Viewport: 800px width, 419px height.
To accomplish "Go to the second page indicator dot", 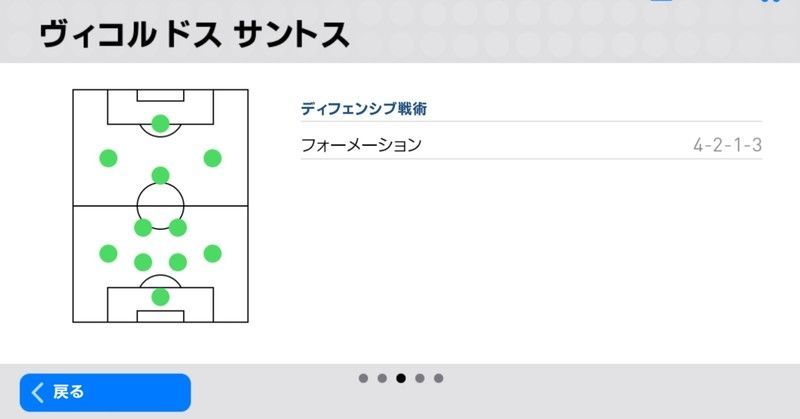I will point(382,378).
